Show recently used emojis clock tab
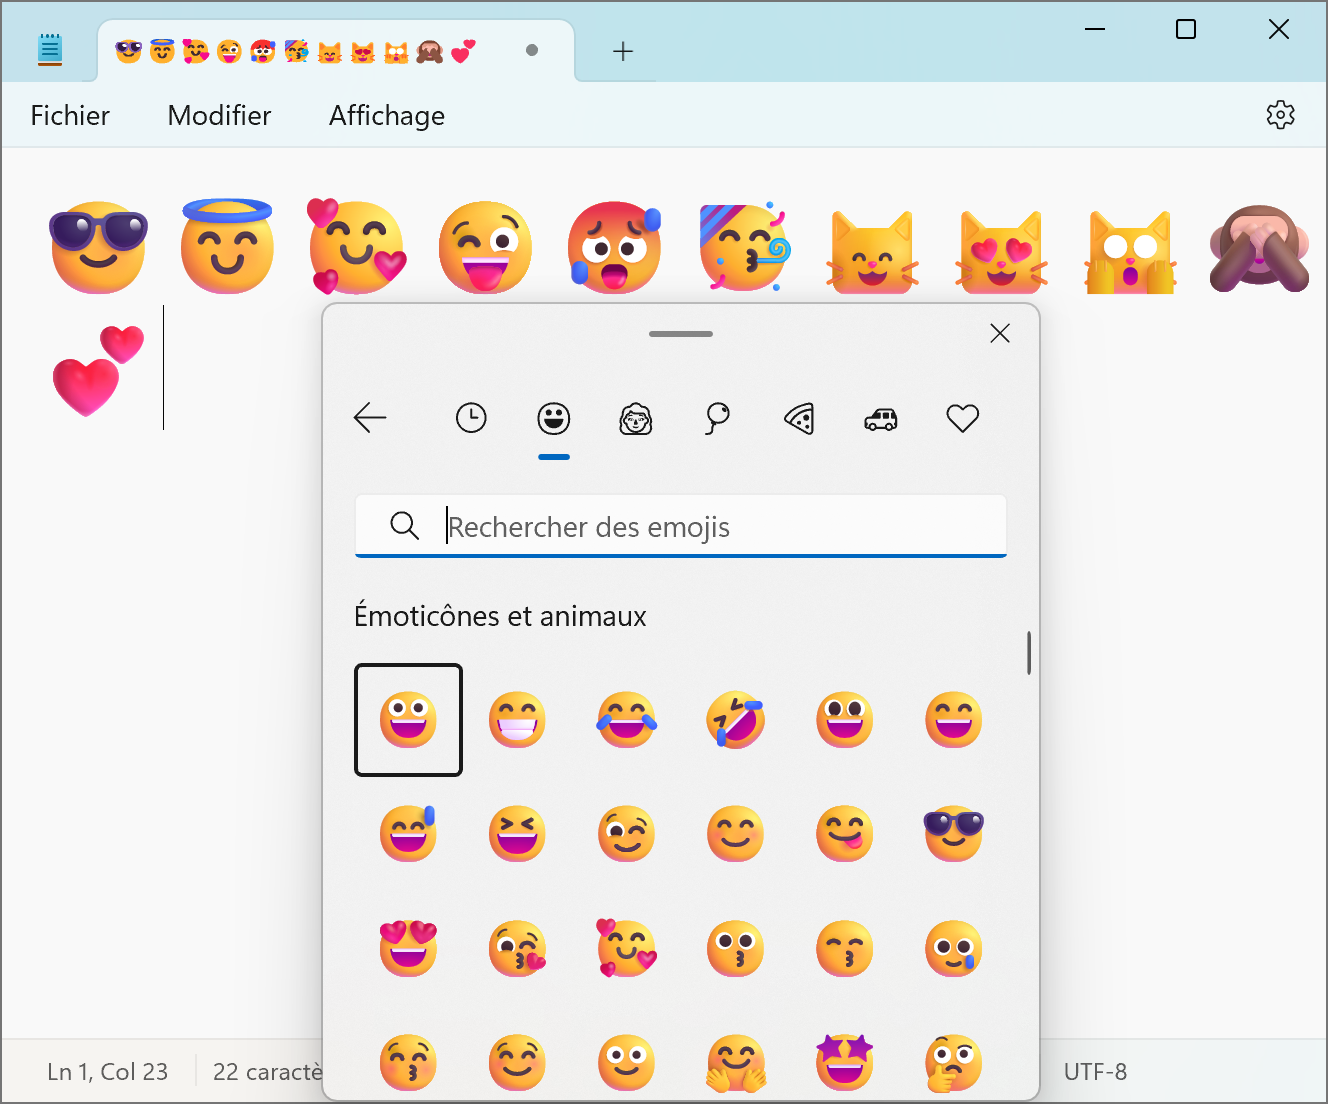 pos(471,418)
